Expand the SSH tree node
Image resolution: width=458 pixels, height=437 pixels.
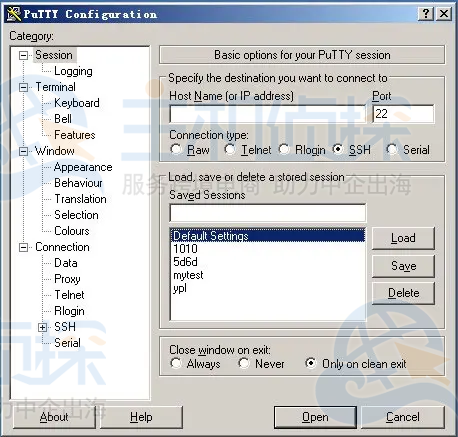tap(42, 327)
